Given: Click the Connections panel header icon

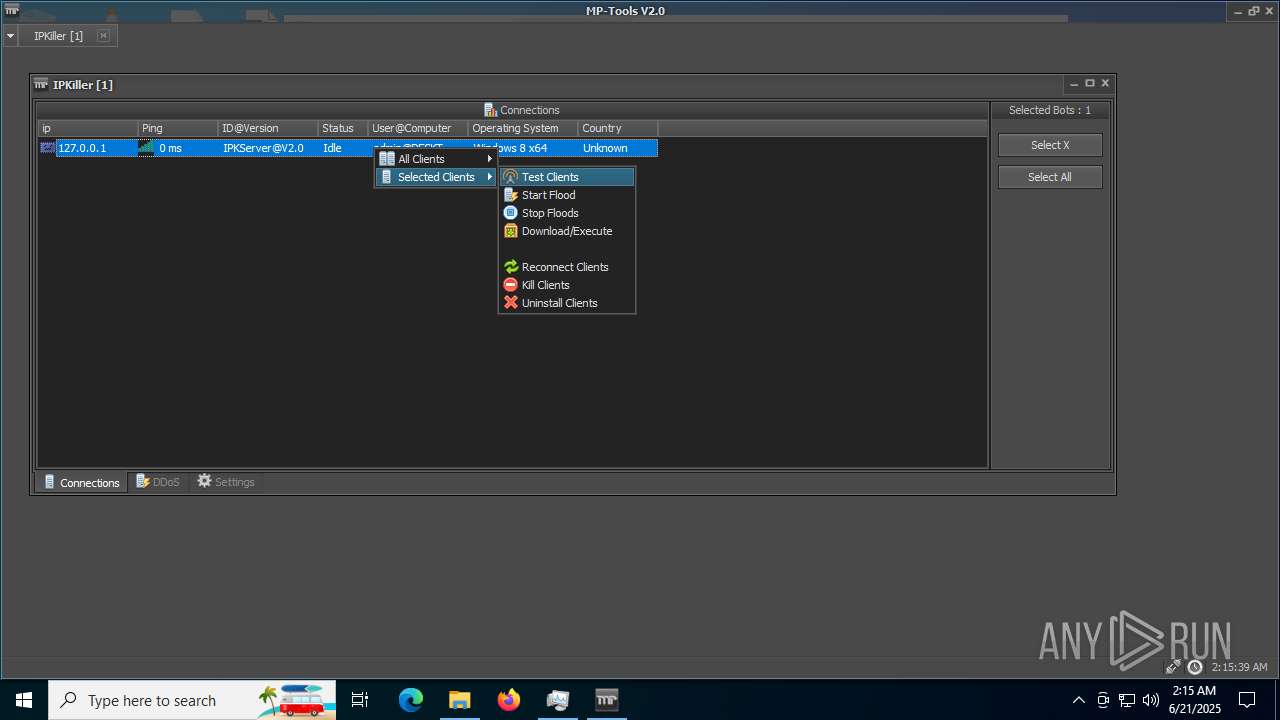Looking at the screenshot, I should pos(490,110).
